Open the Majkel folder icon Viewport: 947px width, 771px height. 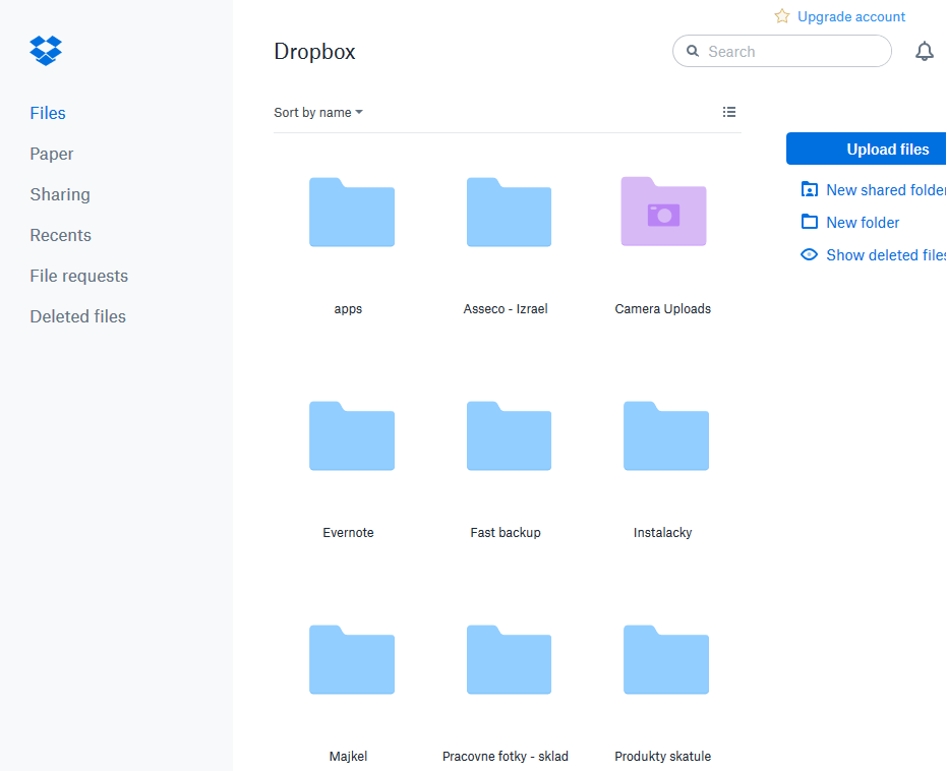[351, 660]
